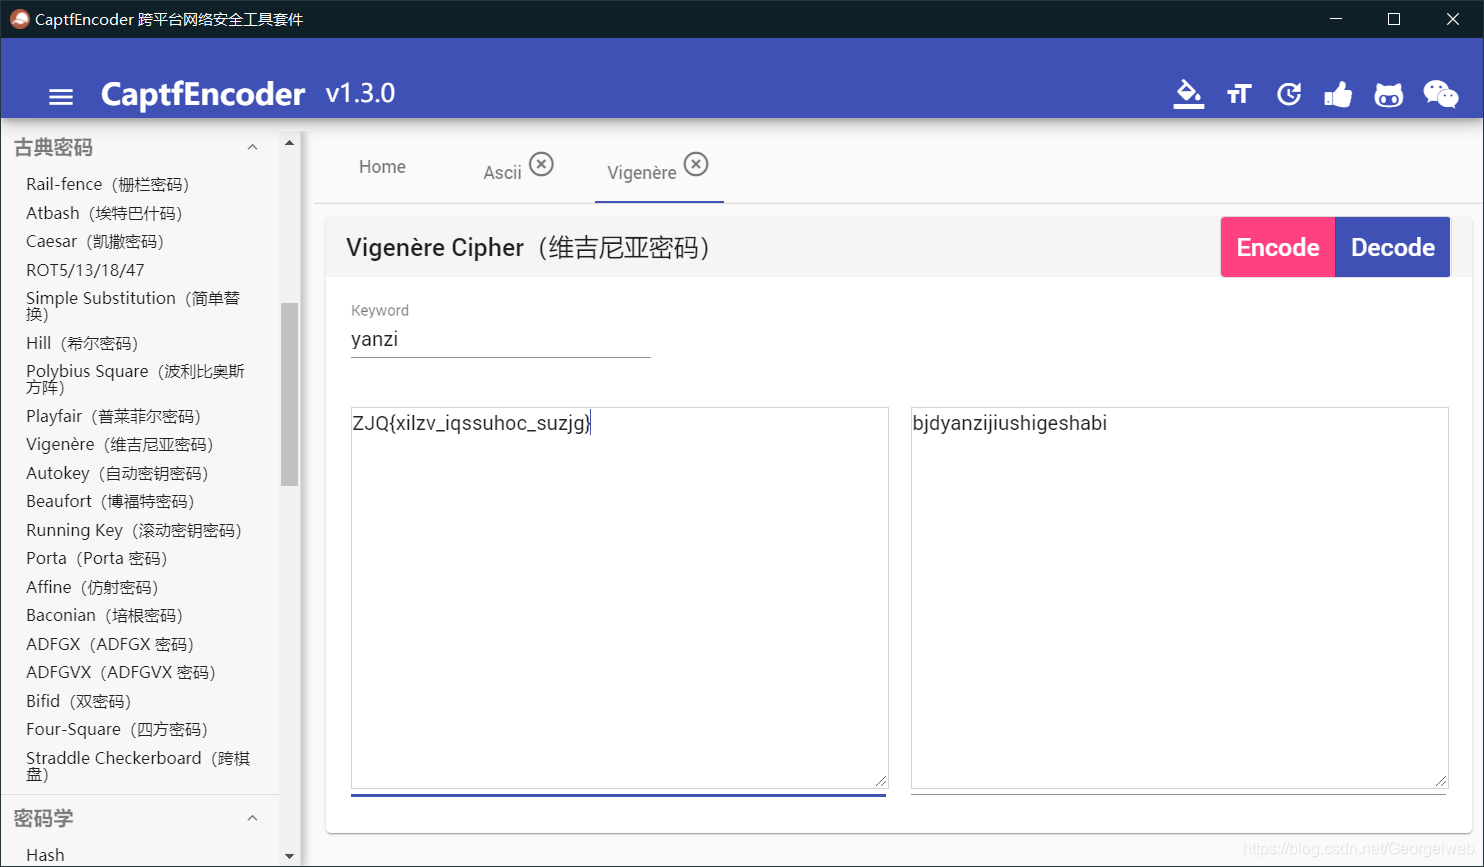Open Four-Square cipher tool
Viewport: 1484px width, 867px height.
click(117, 729)
